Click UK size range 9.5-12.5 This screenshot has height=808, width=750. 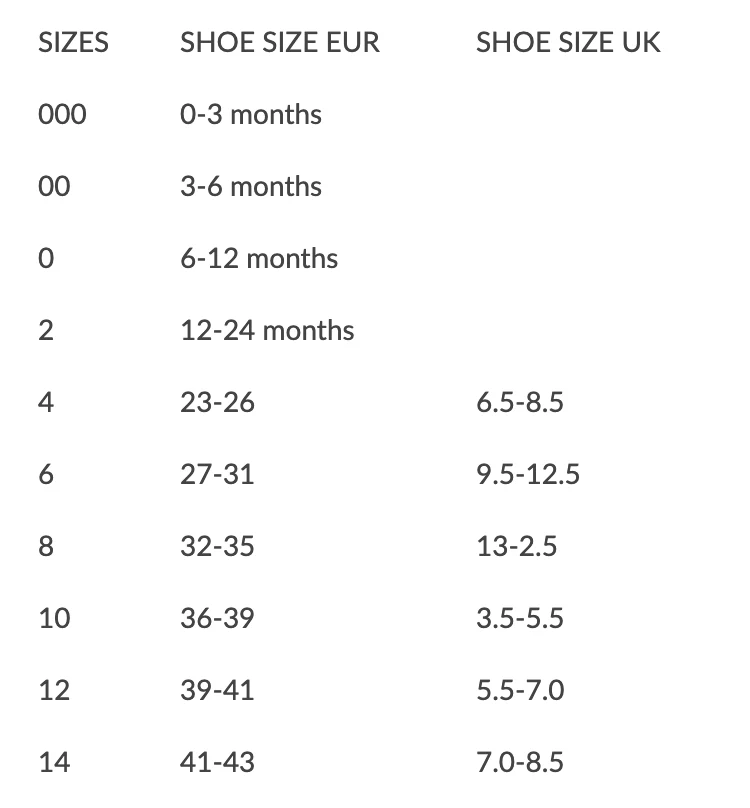pos(528,474)
